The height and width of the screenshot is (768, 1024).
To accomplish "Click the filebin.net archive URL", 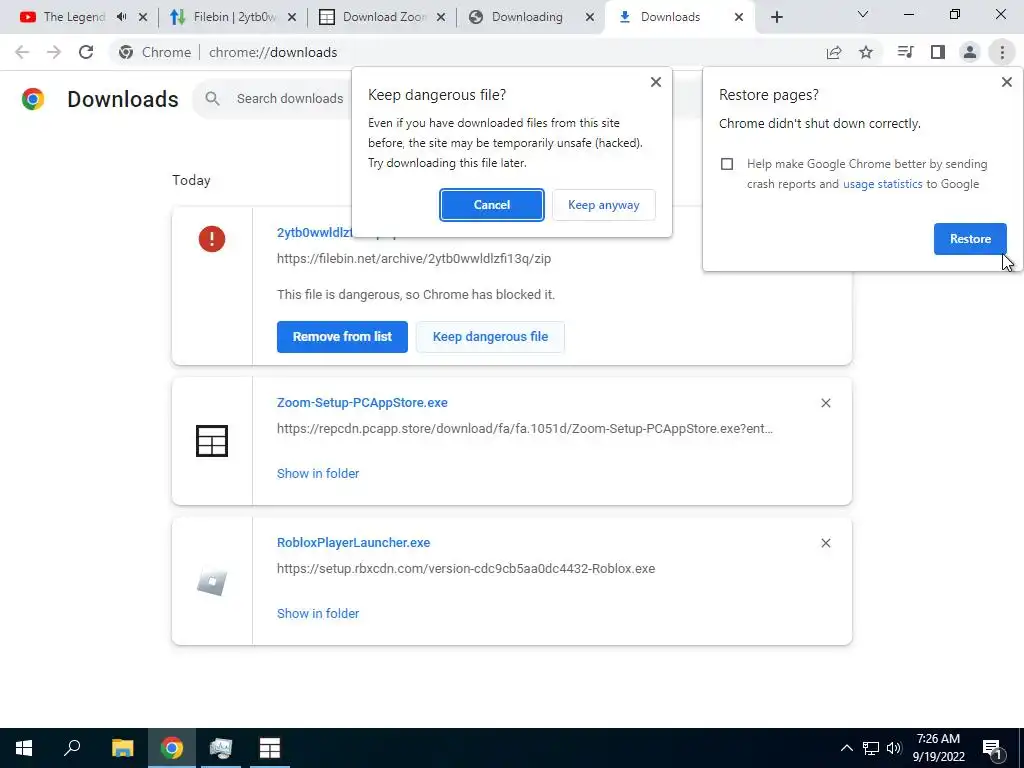I will tap(414, 259).
